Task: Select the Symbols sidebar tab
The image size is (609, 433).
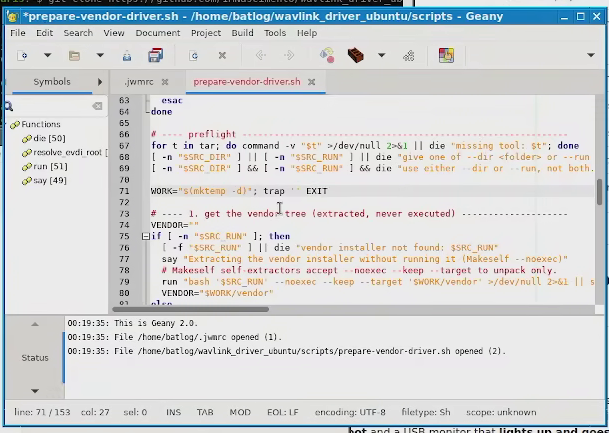Action: (x=52, y=82)
